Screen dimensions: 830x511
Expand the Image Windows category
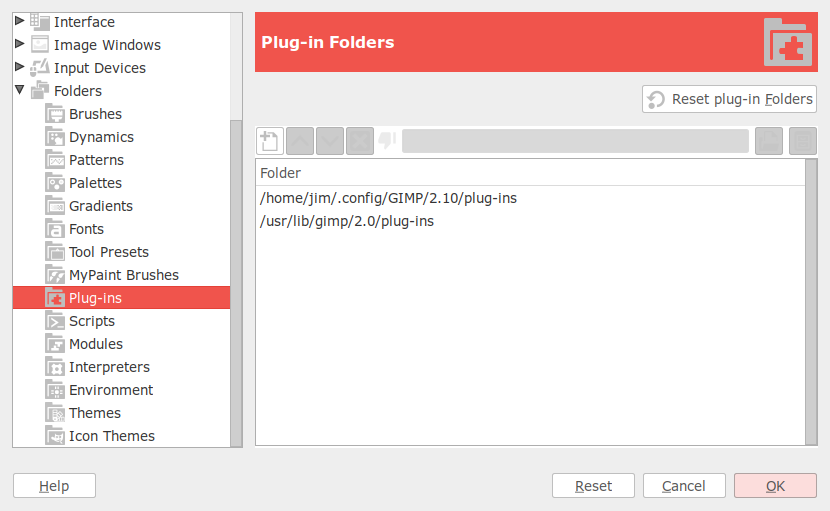[x=20, y=43]
